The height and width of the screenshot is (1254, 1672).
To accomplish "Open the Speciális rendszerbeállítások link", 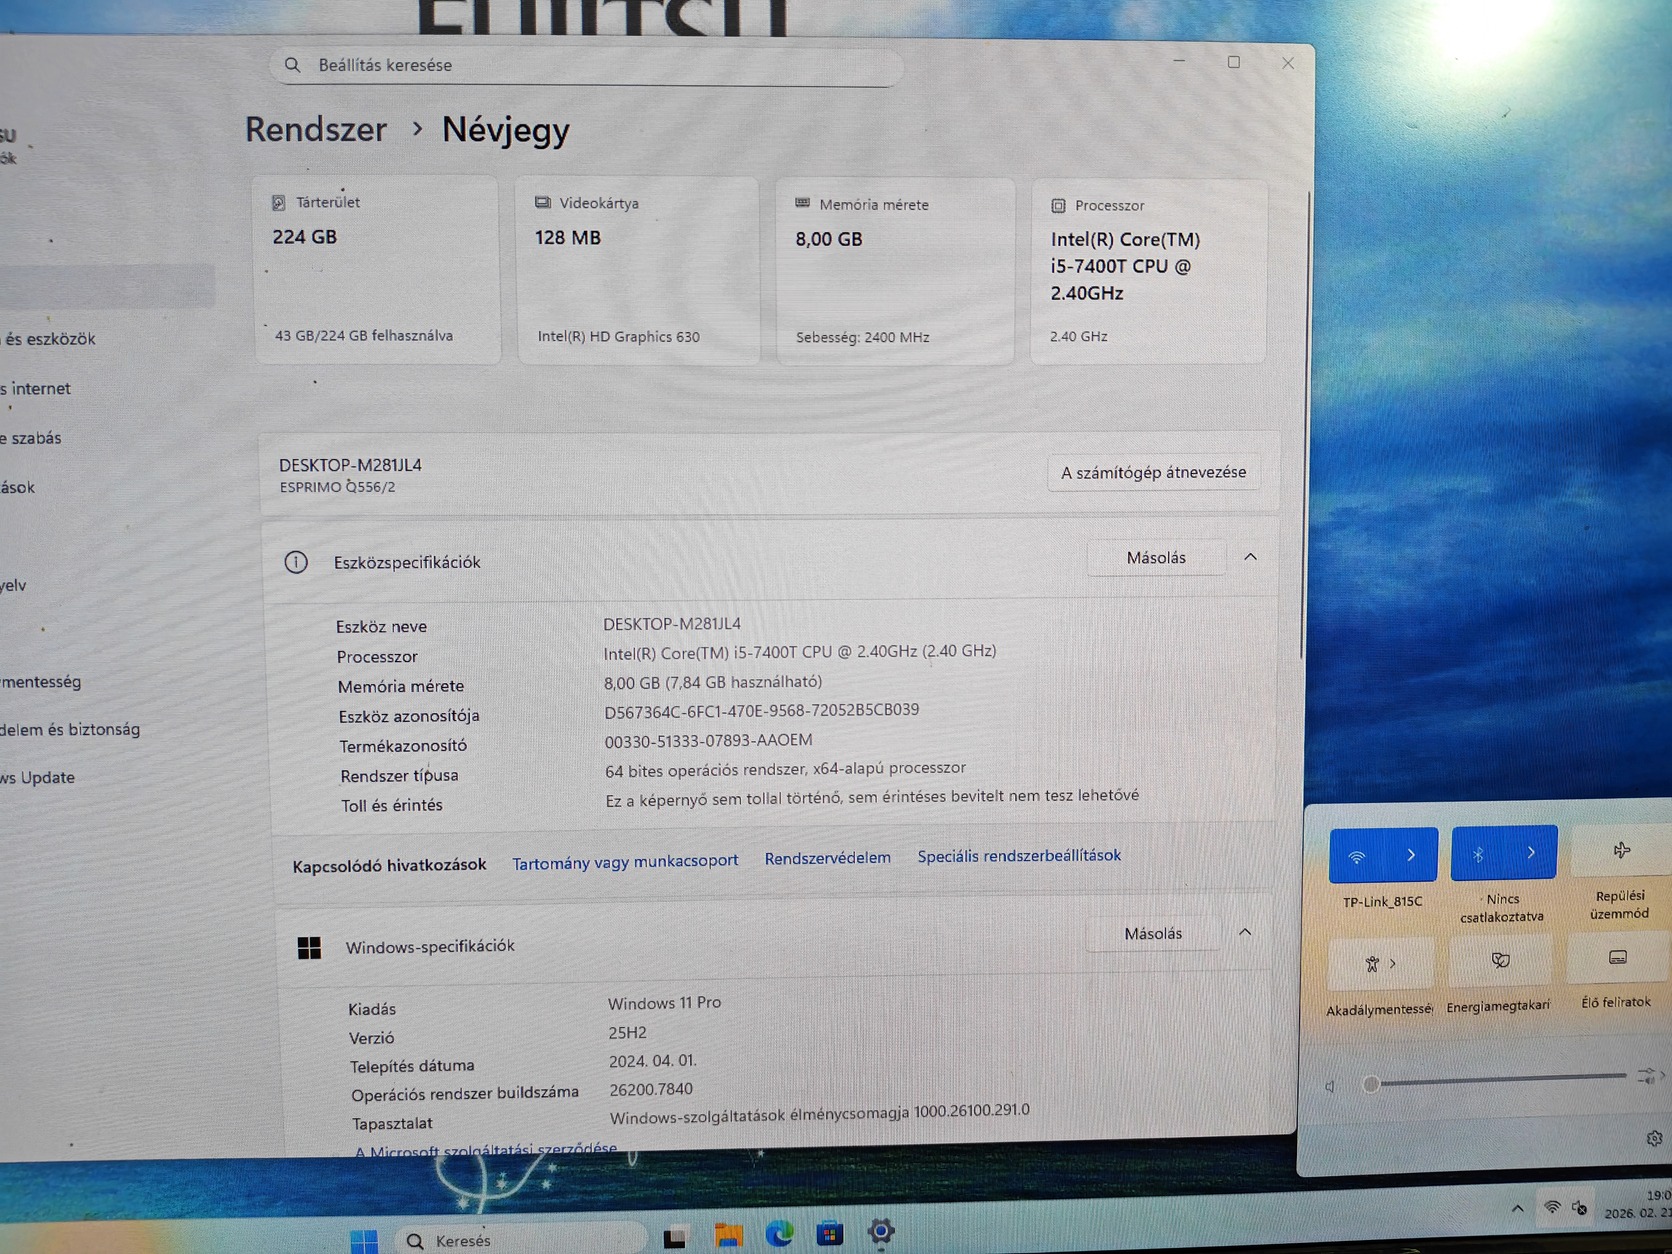I will [1019, 856].
